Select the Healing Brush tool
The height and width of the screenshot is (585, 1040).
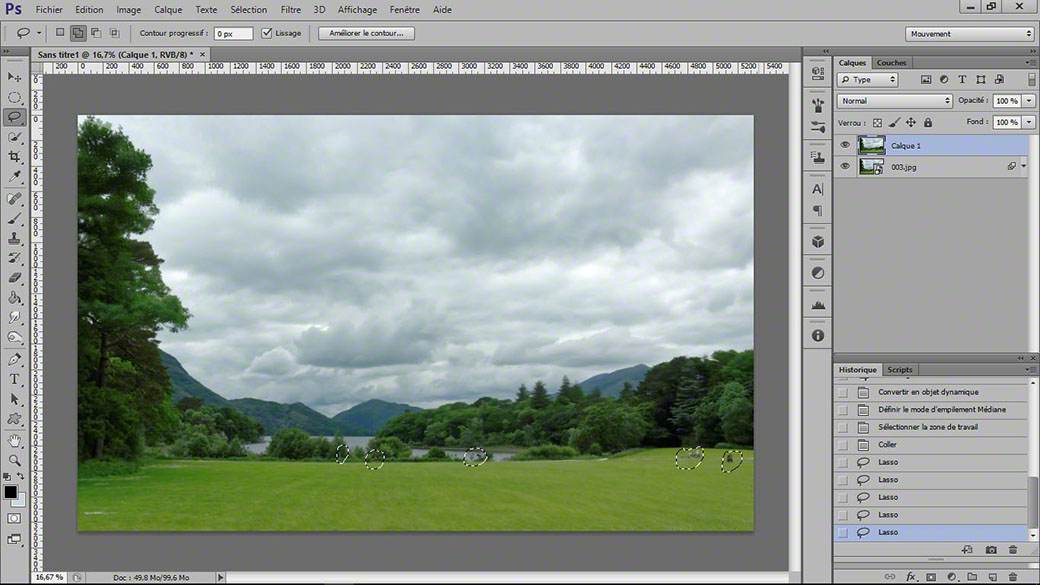coord(14,198)
